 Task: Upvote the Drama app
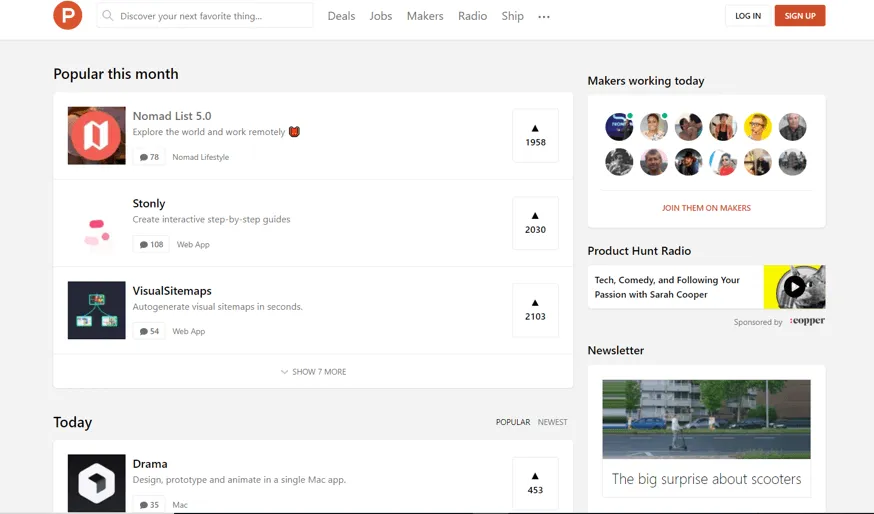click(x=535, y=483)
